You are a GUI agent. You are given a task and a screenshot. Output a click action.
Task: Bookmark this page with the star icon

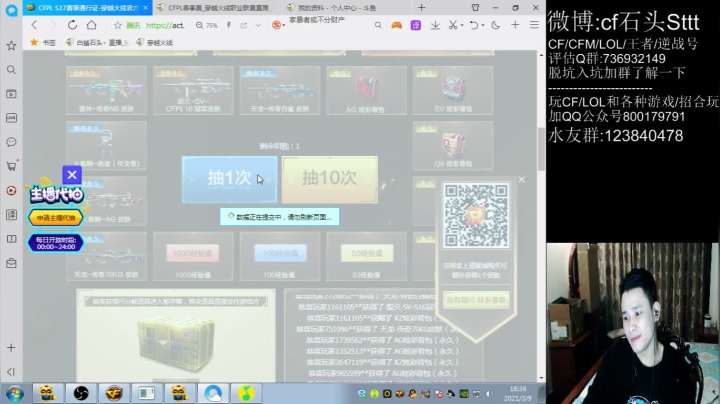coord(118,25)
